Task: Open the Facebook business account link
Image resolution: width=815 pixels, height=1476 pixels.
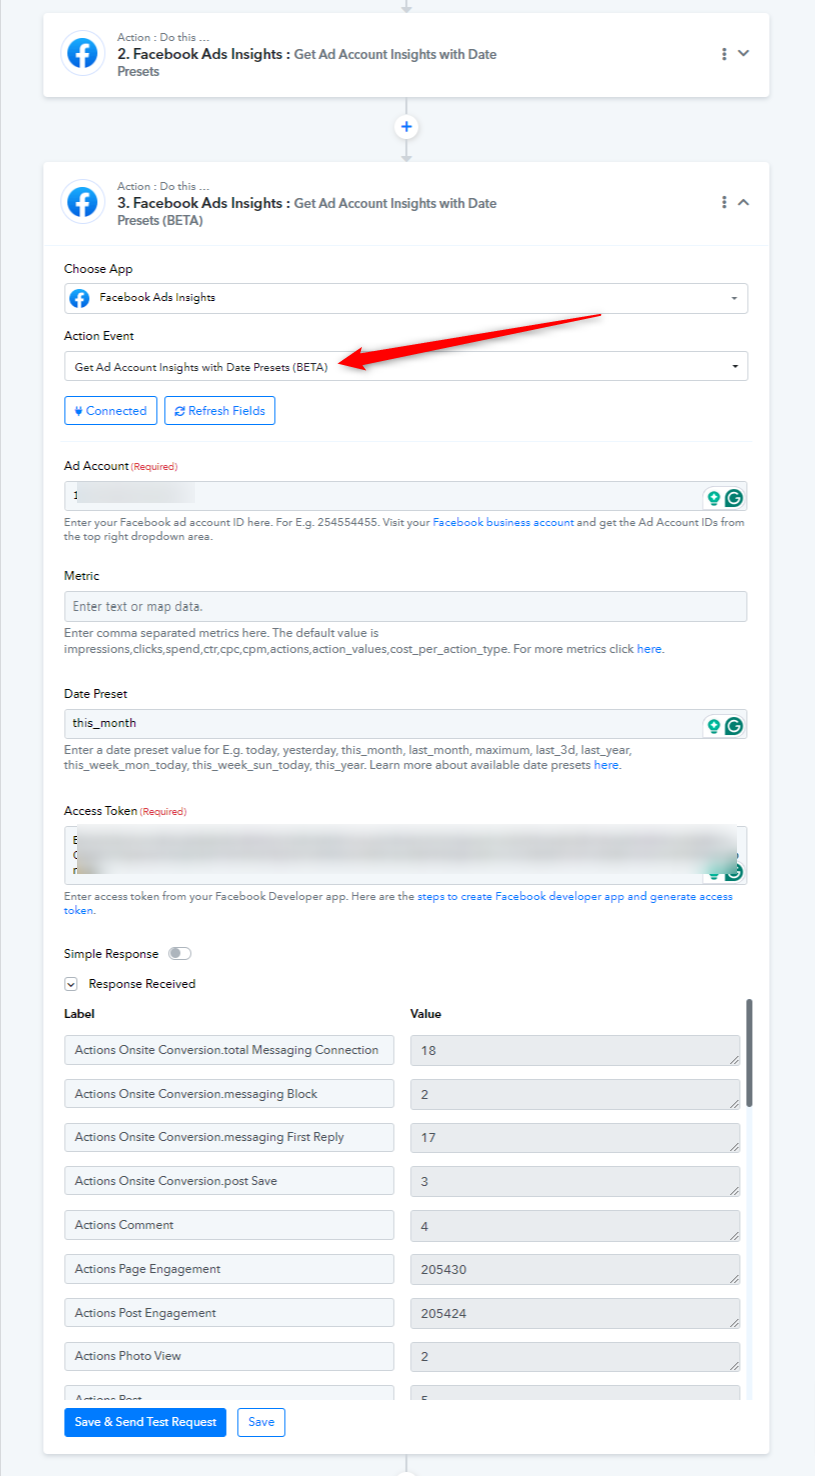Action: click(x=503, y=522)
